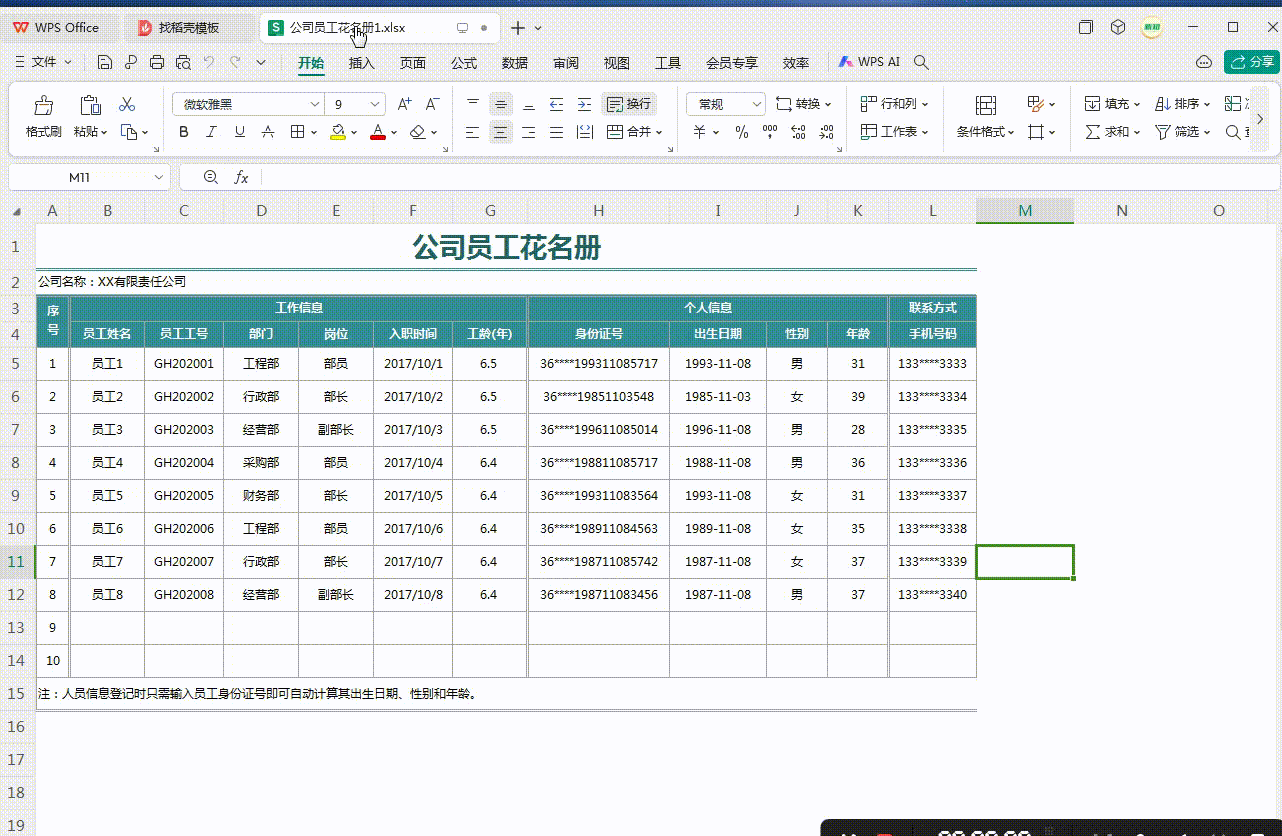1282x836 pixels.
Task: Toggle Strikethrough formatting
Action: point(267,132)
